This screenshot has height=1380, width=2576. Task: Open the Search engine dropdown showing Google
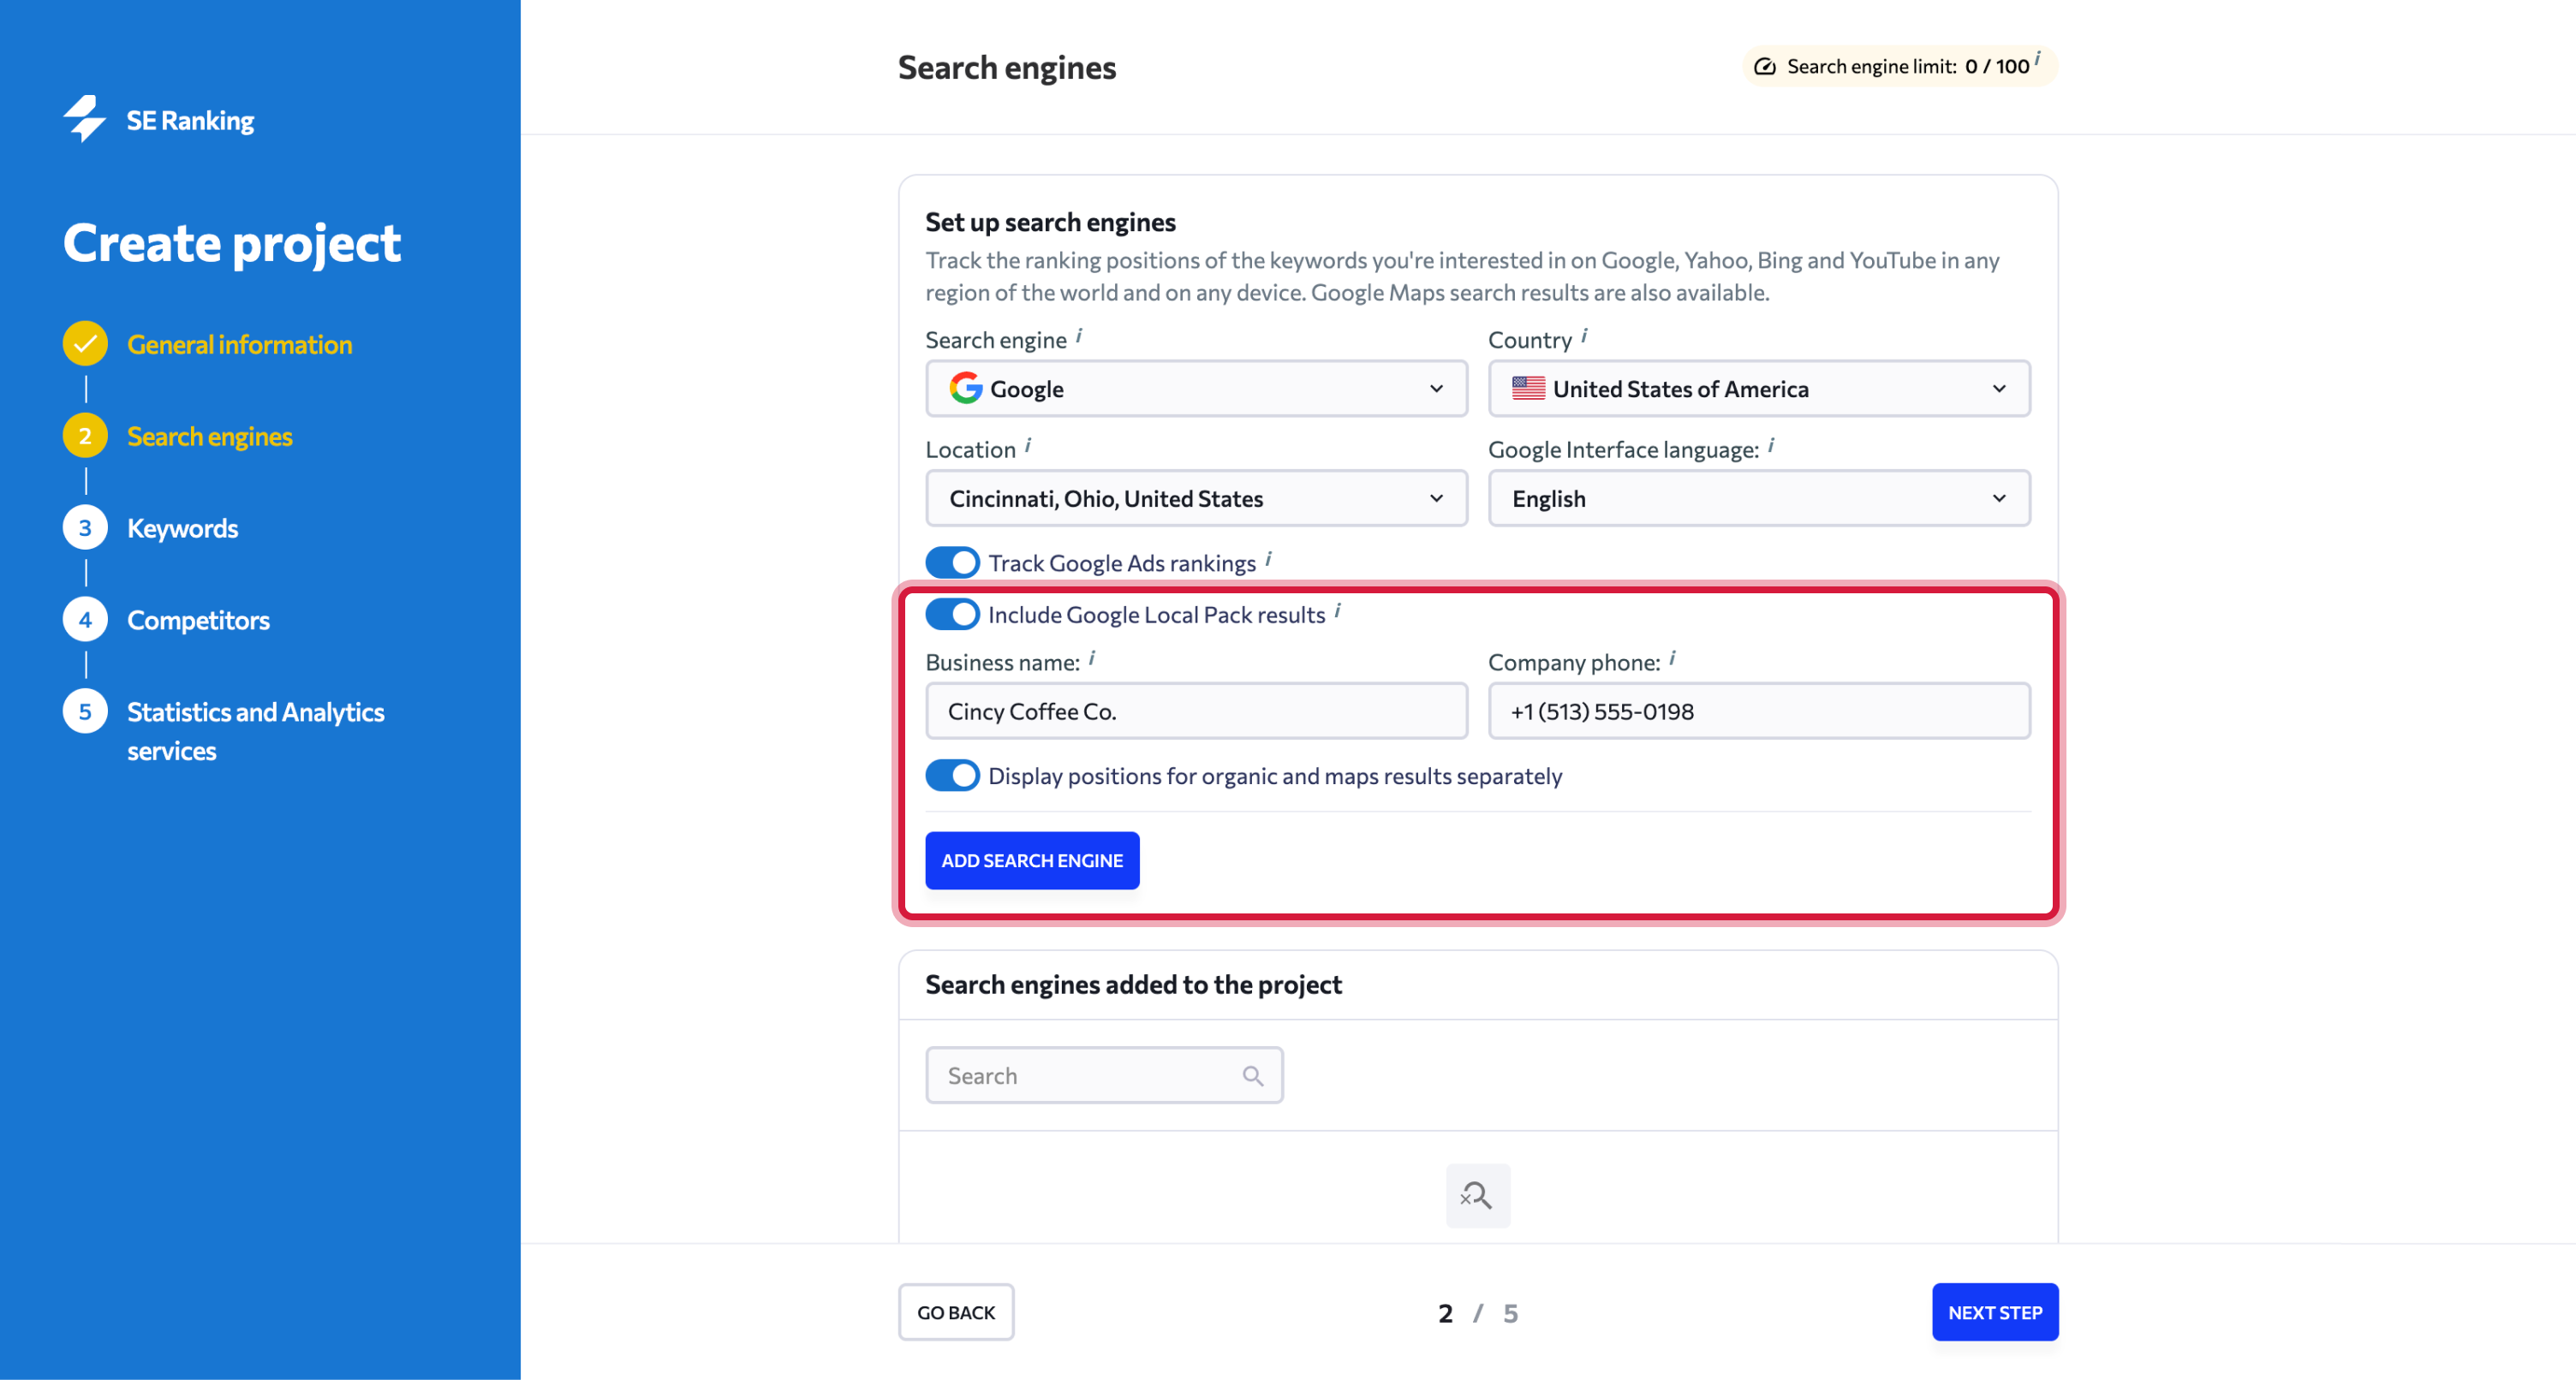[x=1196, y=389]
